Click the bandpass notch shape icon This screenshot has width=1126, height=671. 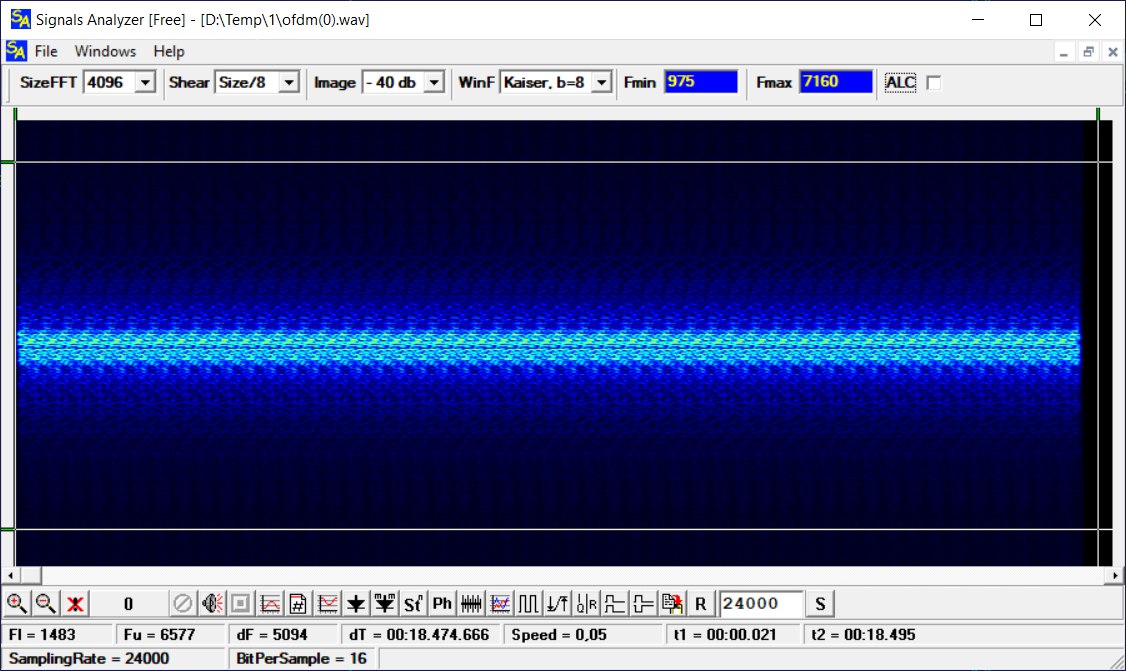pyautogui.click(x=643, y=603)
